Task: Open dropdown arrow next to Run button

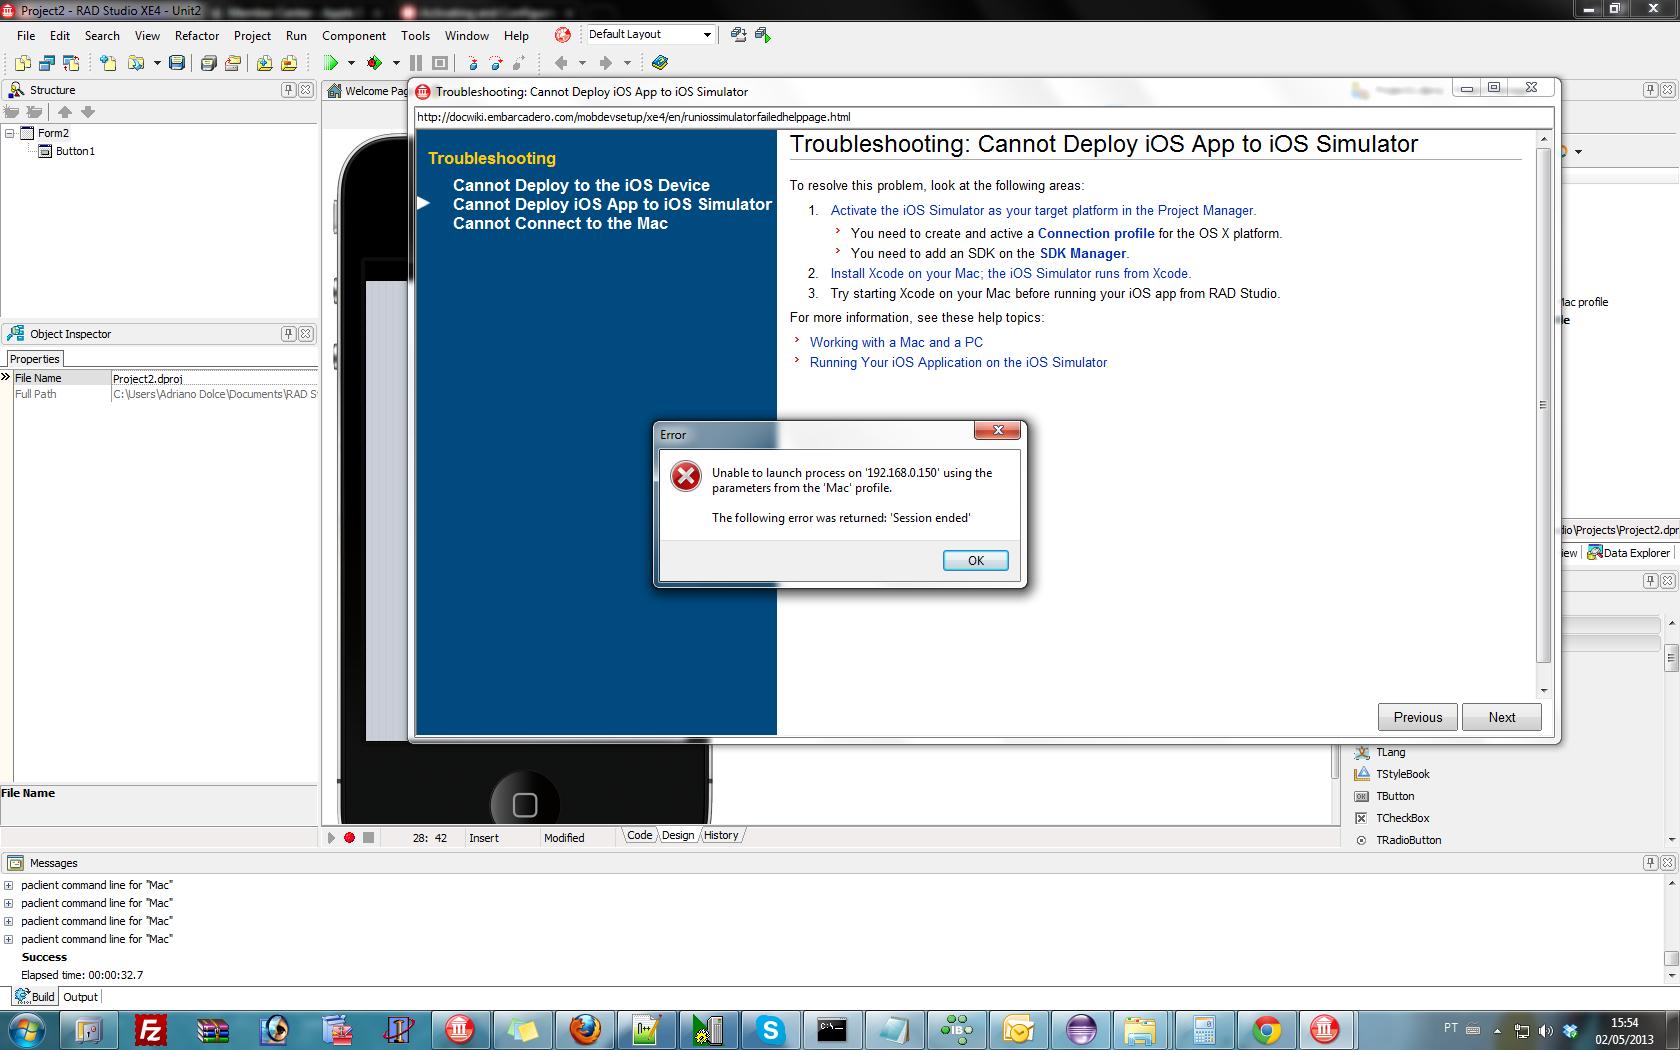Action: click(x=351, y=63)
